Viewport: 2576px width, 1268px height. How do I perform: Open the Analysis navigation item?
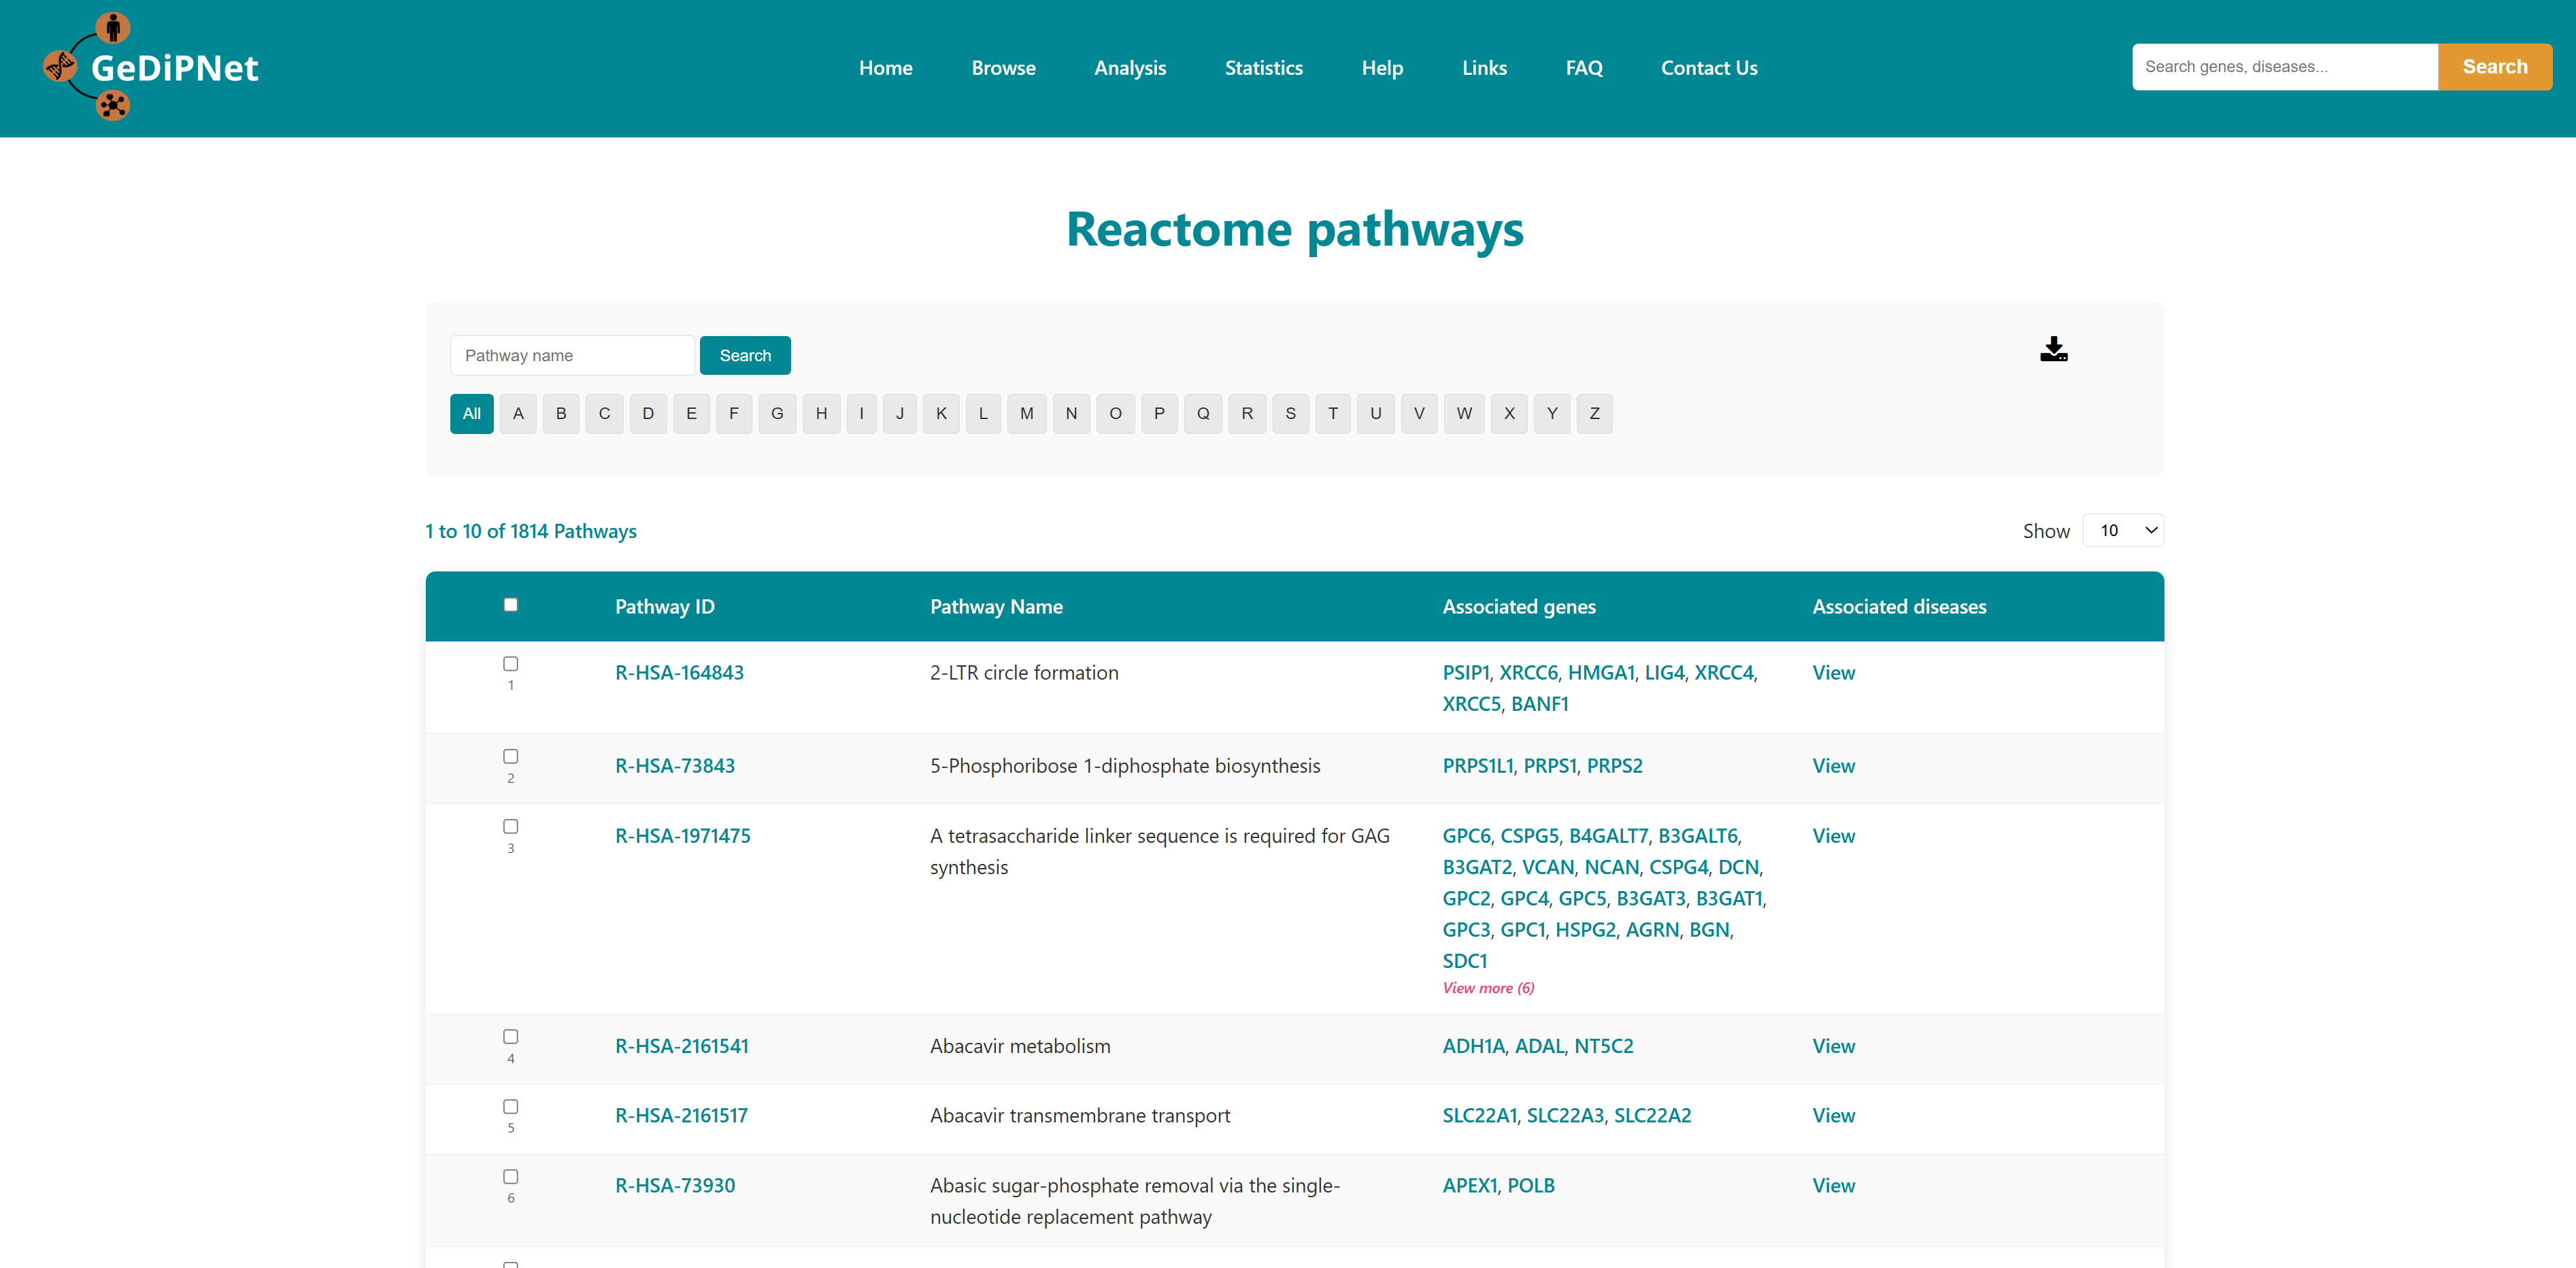[x=1129, y=68]
